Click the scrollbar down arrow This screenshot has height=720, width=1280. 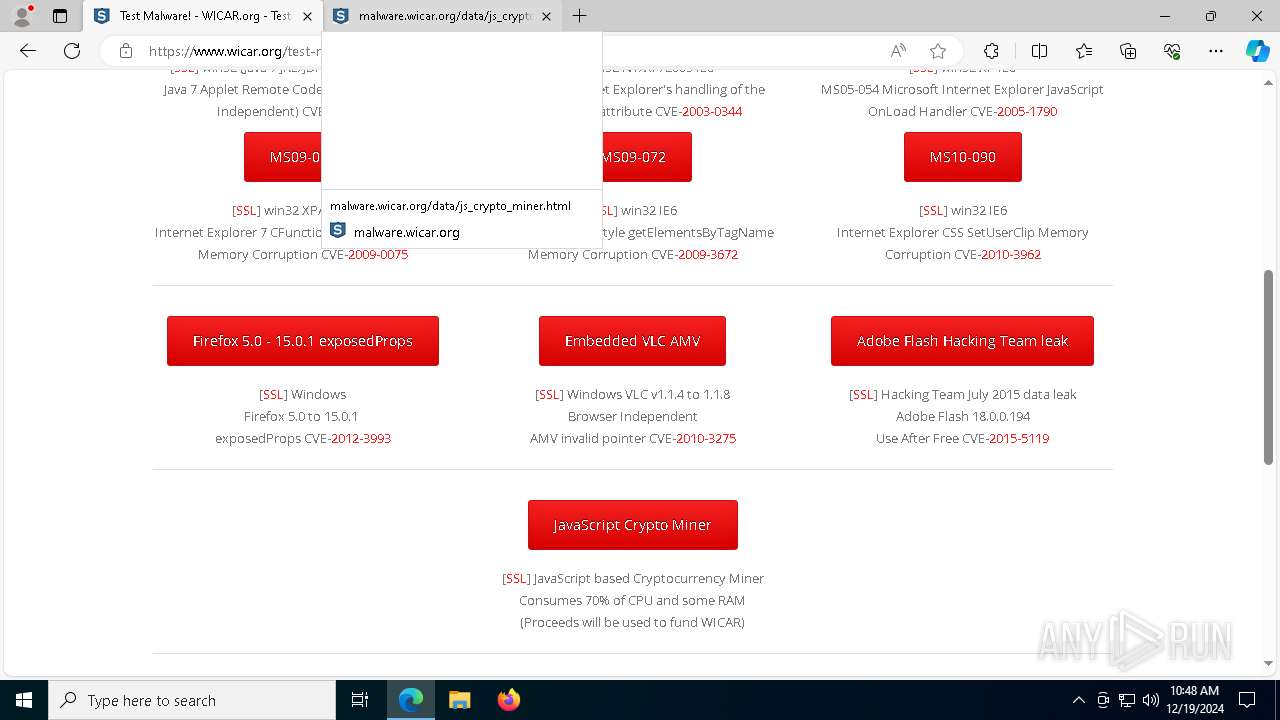click(1269, 663)
